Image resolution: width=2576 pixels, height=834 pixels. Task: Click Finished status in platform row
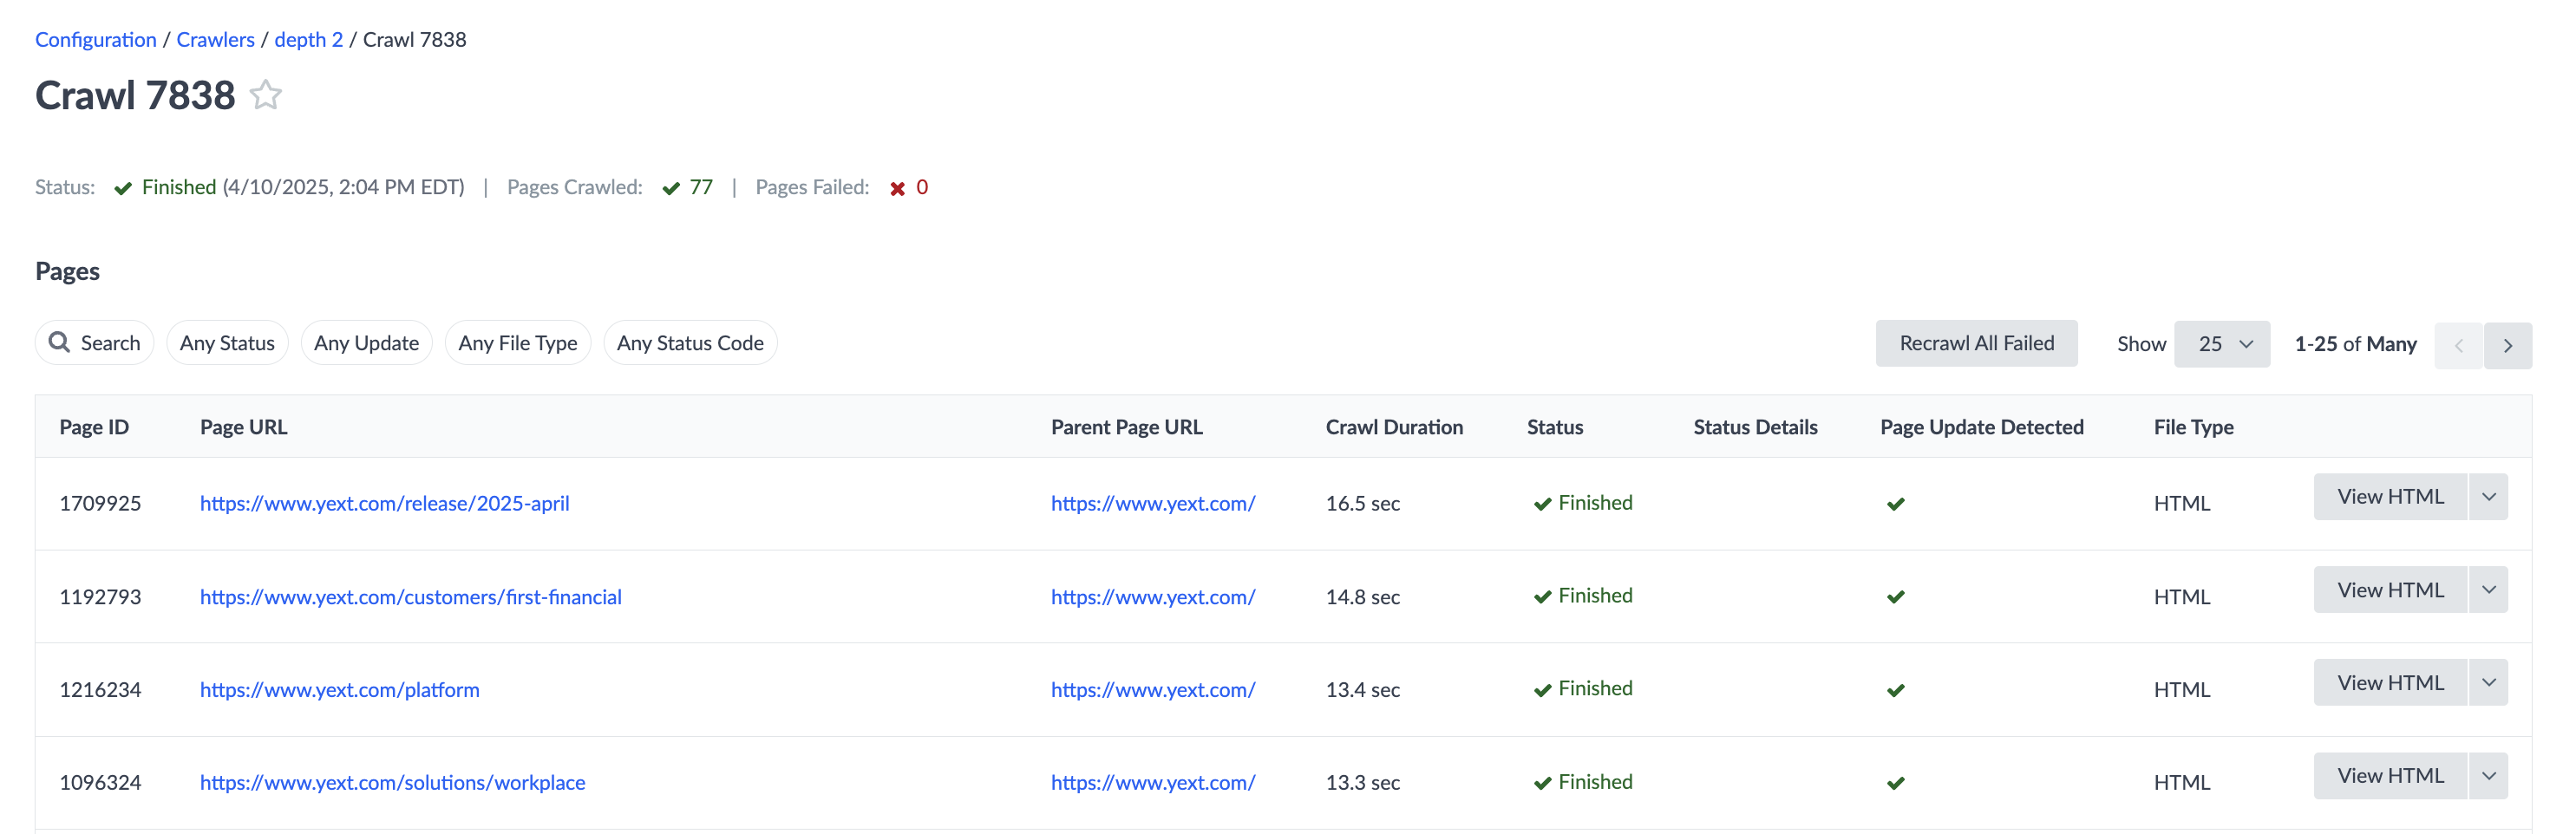(1583, 689)
